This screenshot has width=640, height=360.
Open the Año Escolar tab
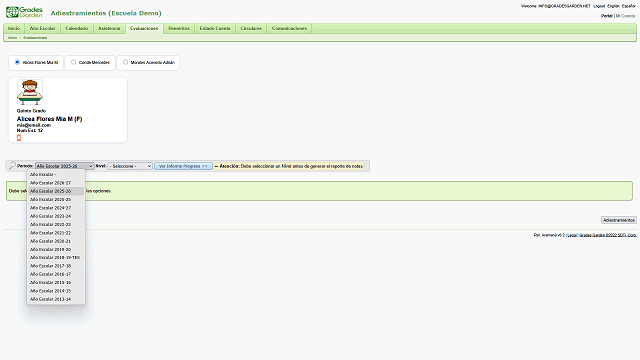coord(42,28)
